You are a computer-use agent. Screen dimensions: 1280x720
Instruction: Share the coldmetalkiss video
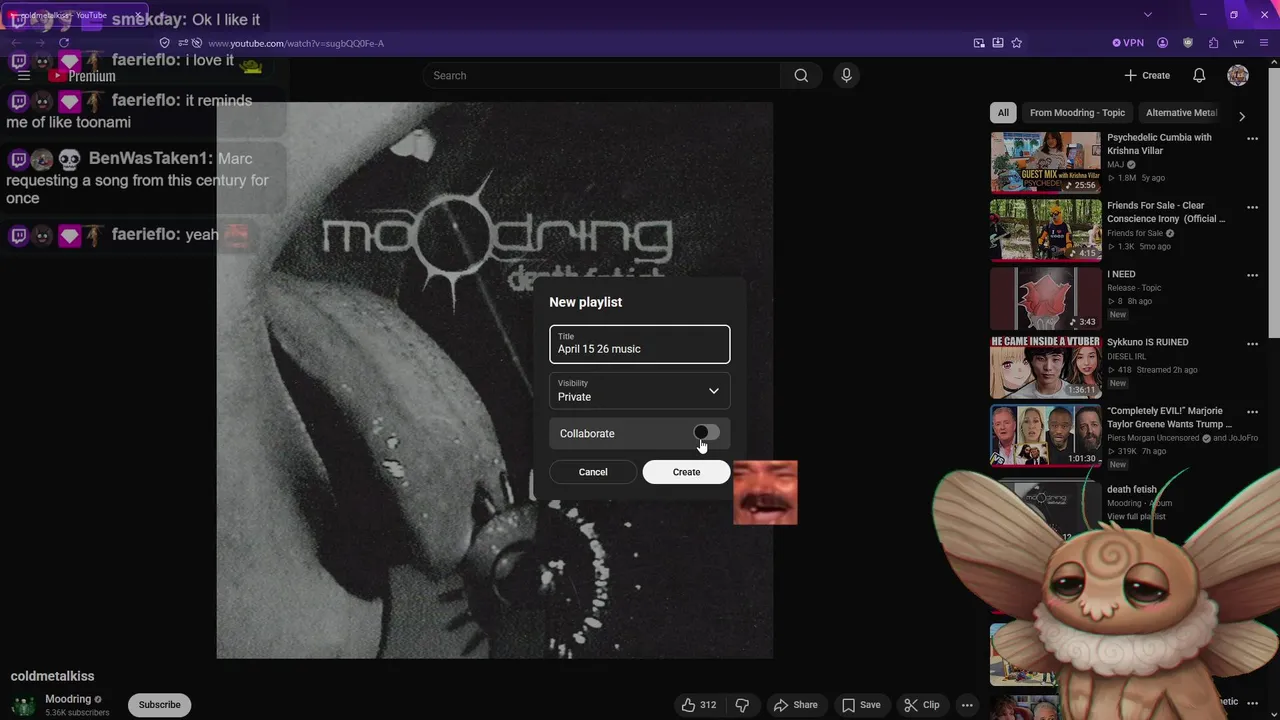(x=796, y=705)
